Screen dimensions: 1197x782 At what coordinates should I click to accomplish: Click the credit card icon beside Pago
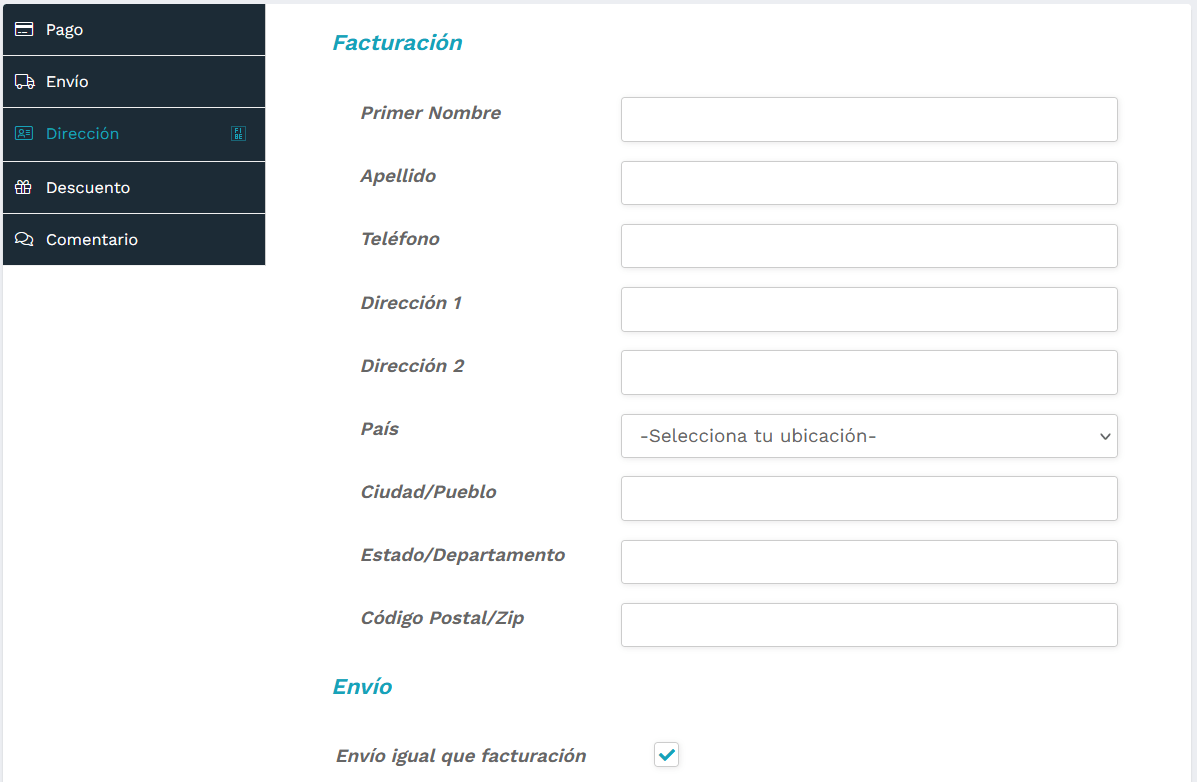[x=24, y=29]
